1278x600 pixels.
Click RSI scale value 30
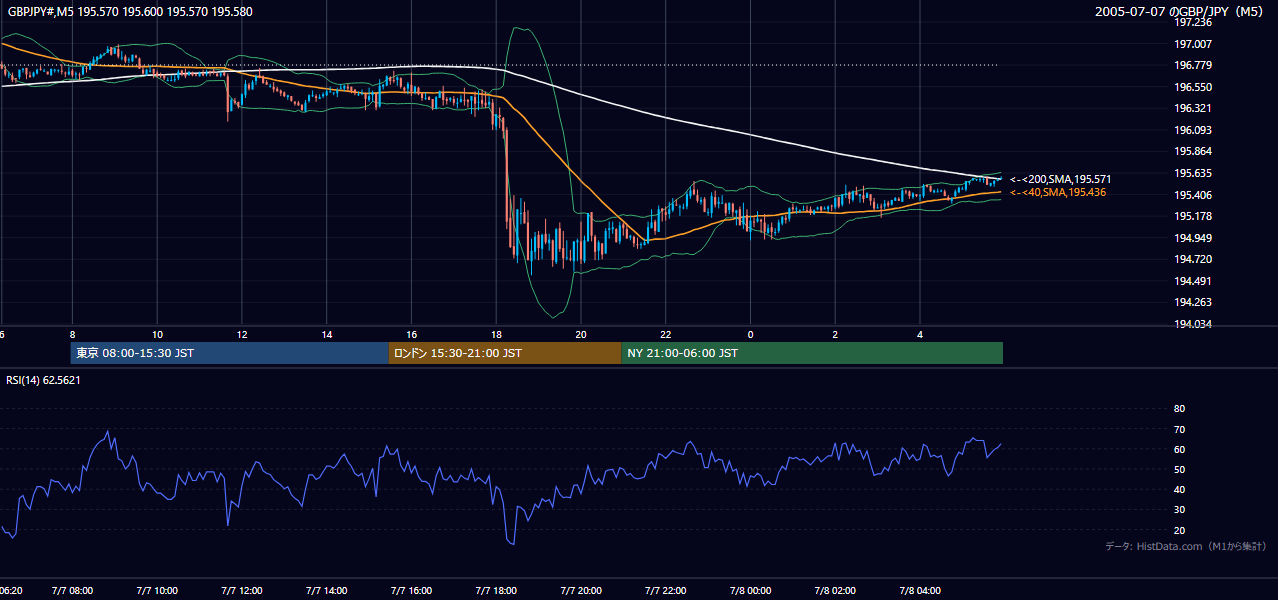(x=1179, y=510)
